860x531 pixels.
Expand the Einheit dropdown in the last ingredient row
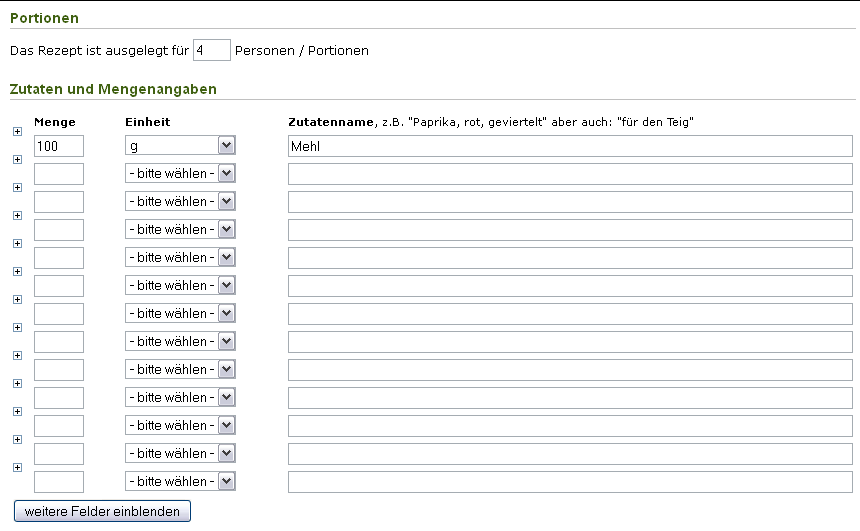[180, 482]
